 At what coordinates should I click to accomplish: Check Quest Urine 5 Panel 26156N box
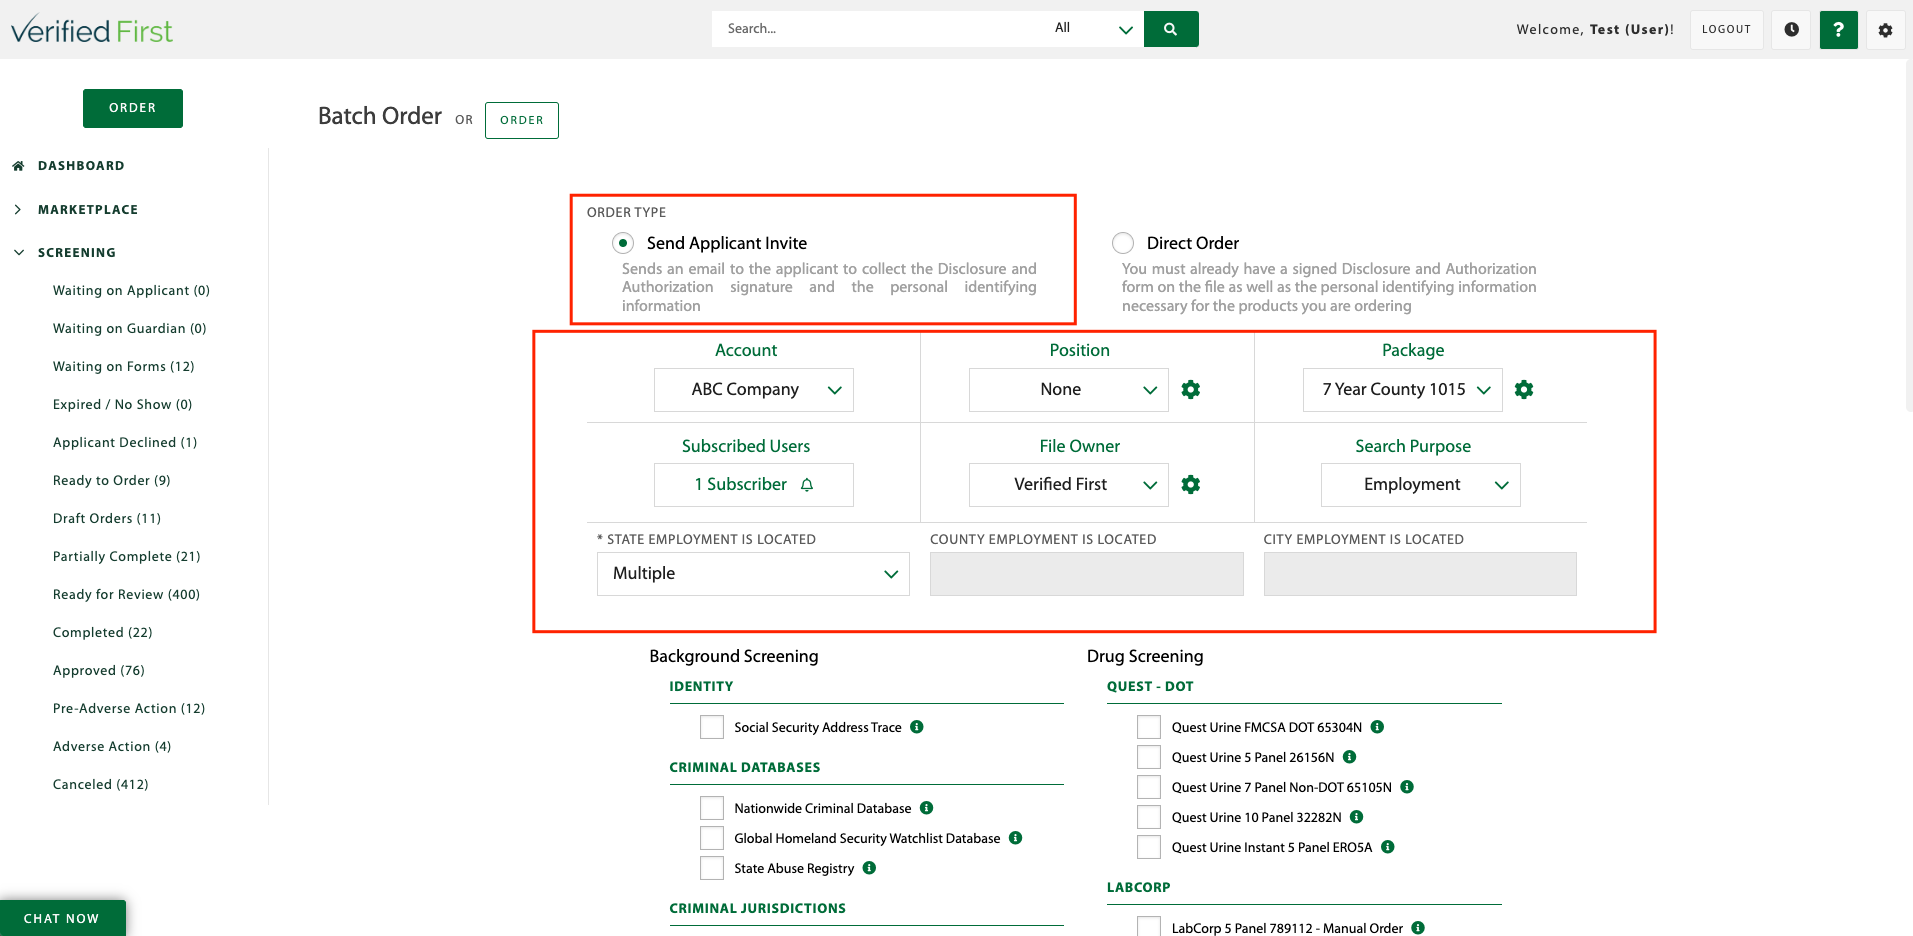click(x=1149, y=757)
